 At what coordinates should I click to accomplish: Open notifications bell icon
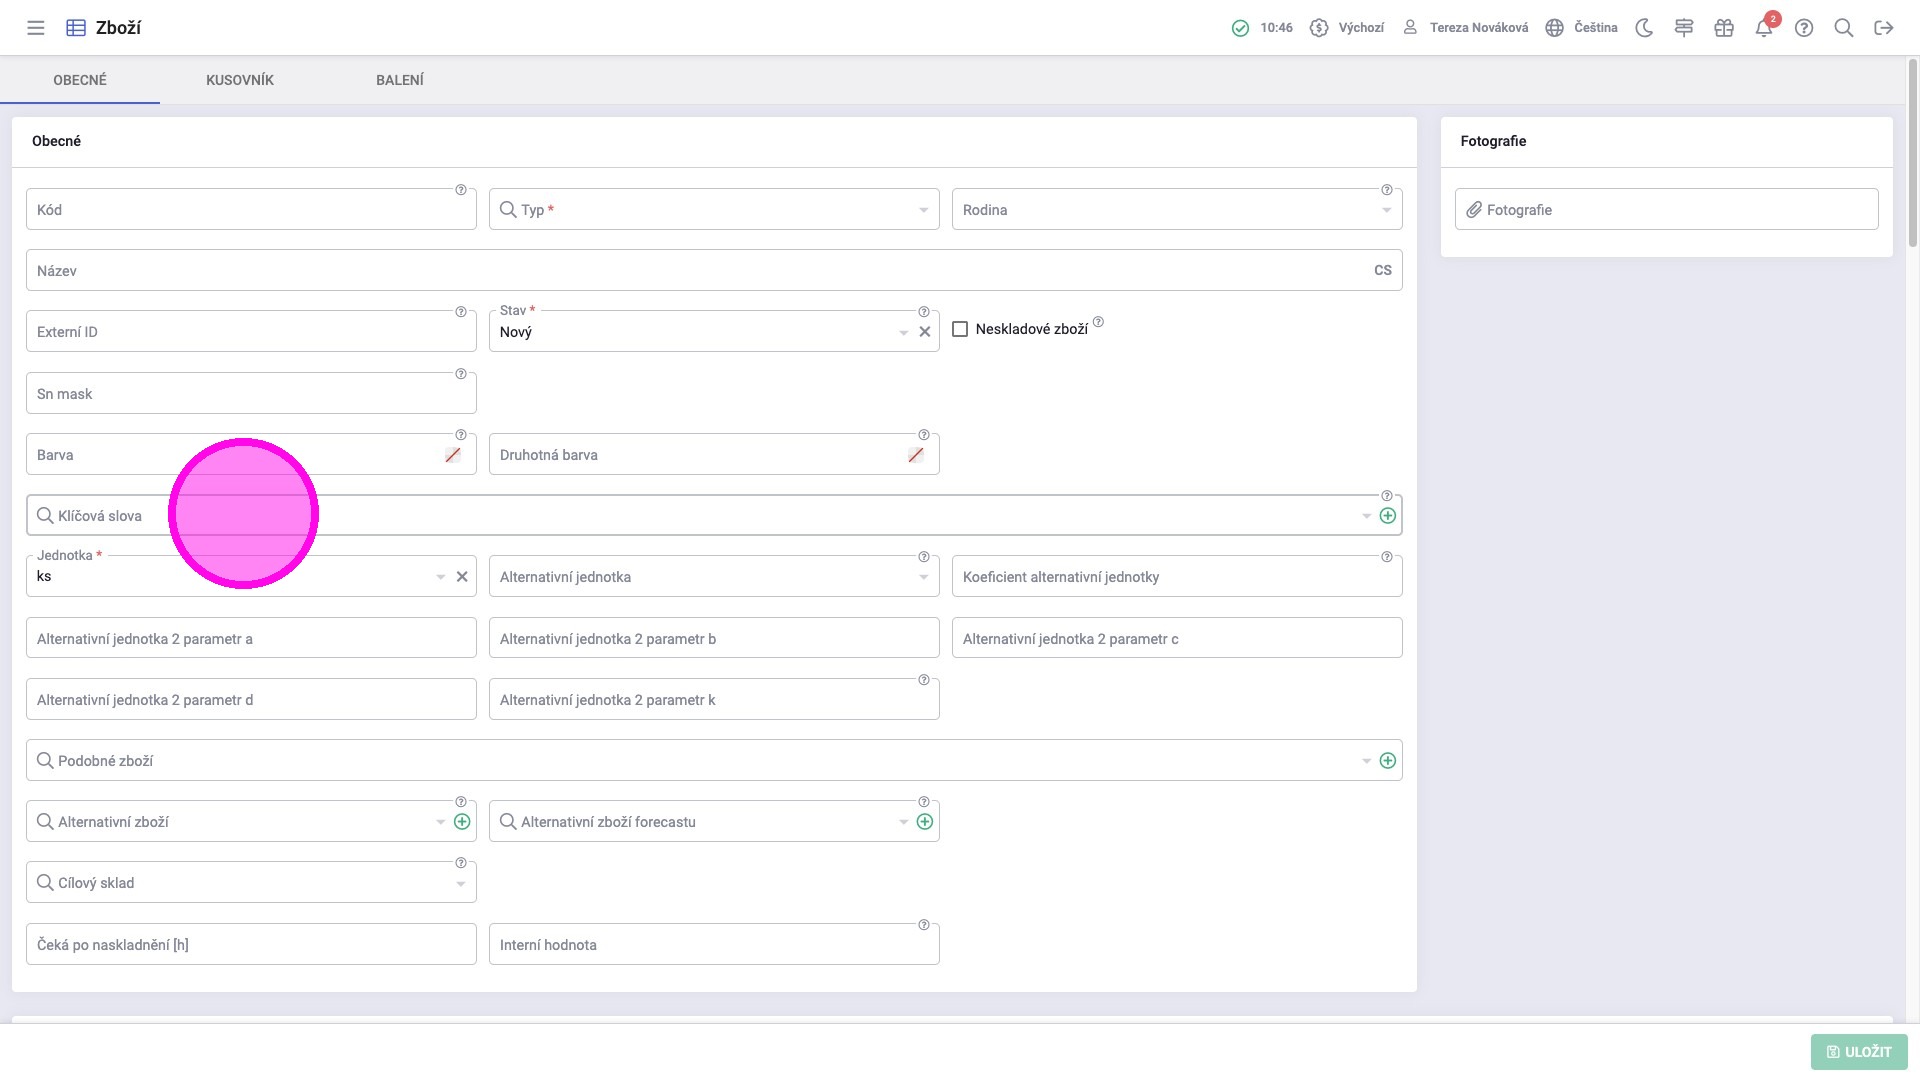[x=1764, y=28]
